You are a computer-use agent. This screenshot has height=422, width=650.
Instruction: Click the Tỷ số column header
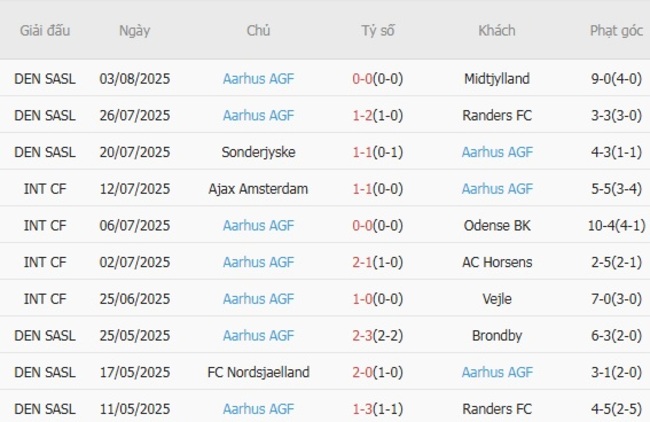click(x=378, y=31)
